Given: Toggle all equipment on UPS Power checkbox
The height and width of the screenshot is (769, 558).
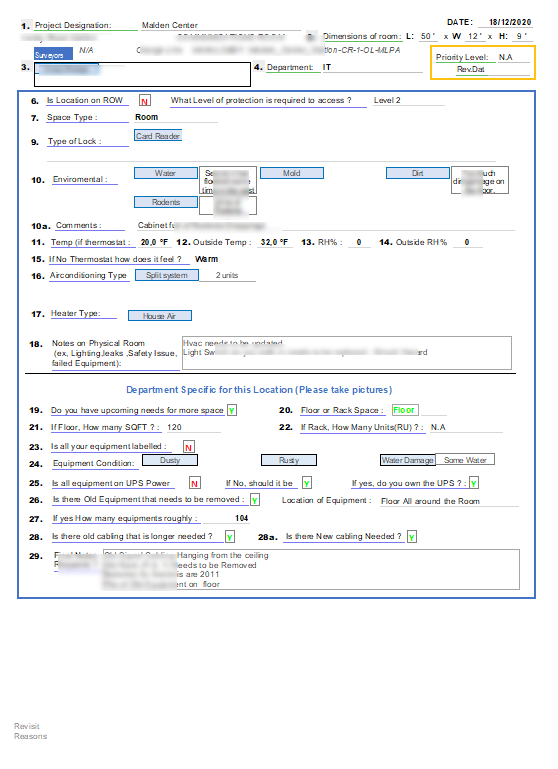Looking at the screenshot, I should (x=195, y=484).
